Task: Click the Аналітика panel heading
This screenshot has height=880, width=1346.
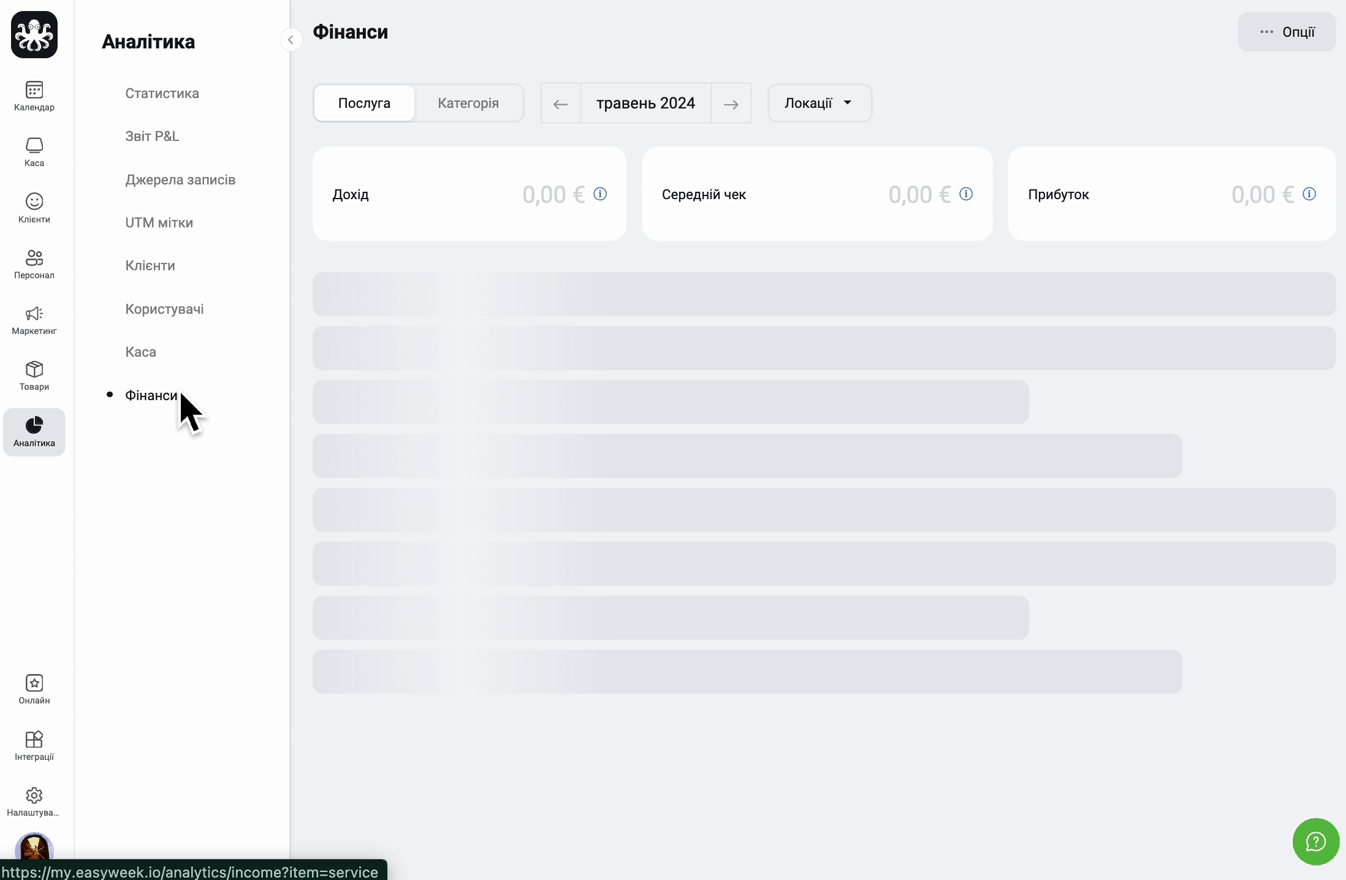Action: pyautogui.click(x=148, y=42)
